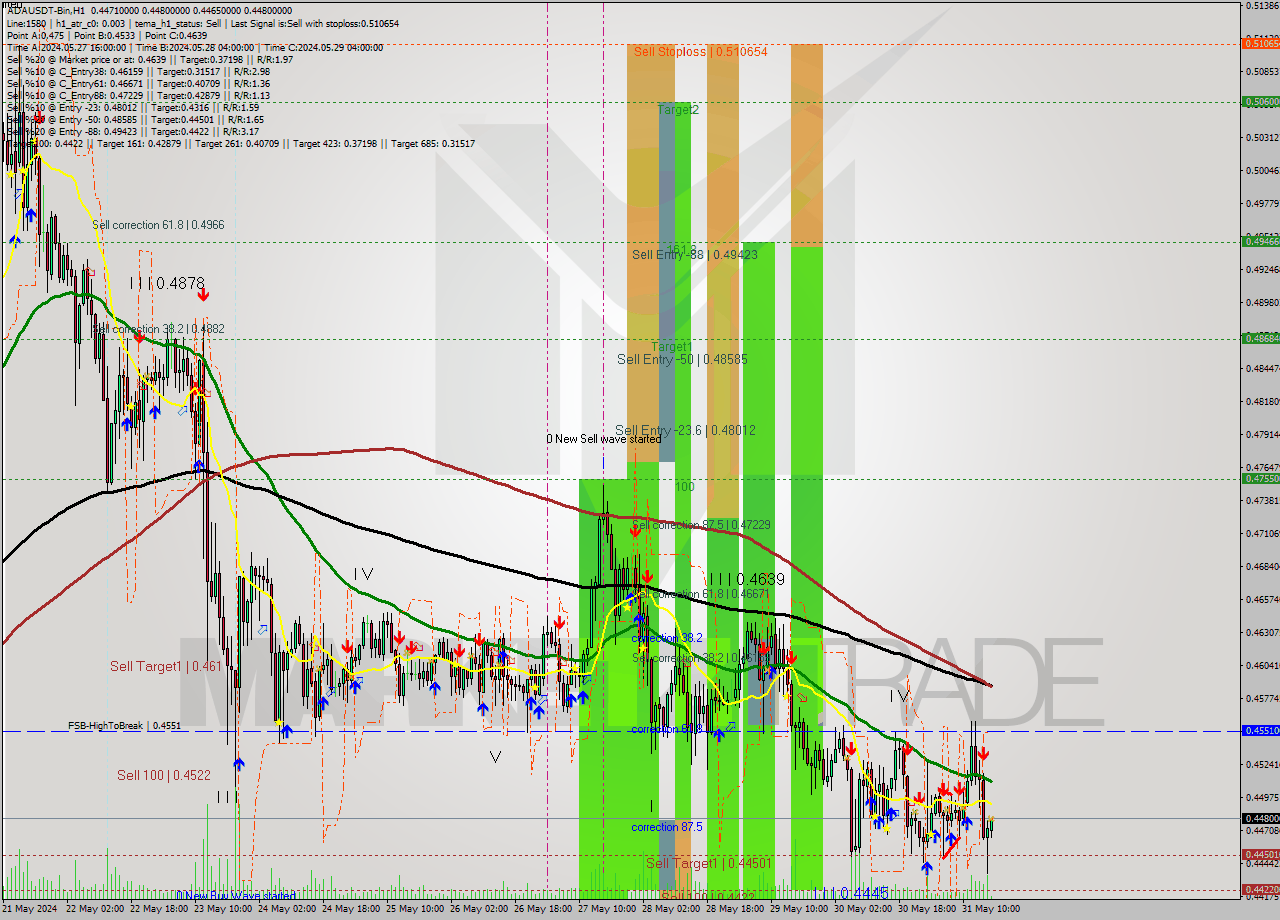
Task: Click the 'correction 87.5' blue label
Action: 667,827
